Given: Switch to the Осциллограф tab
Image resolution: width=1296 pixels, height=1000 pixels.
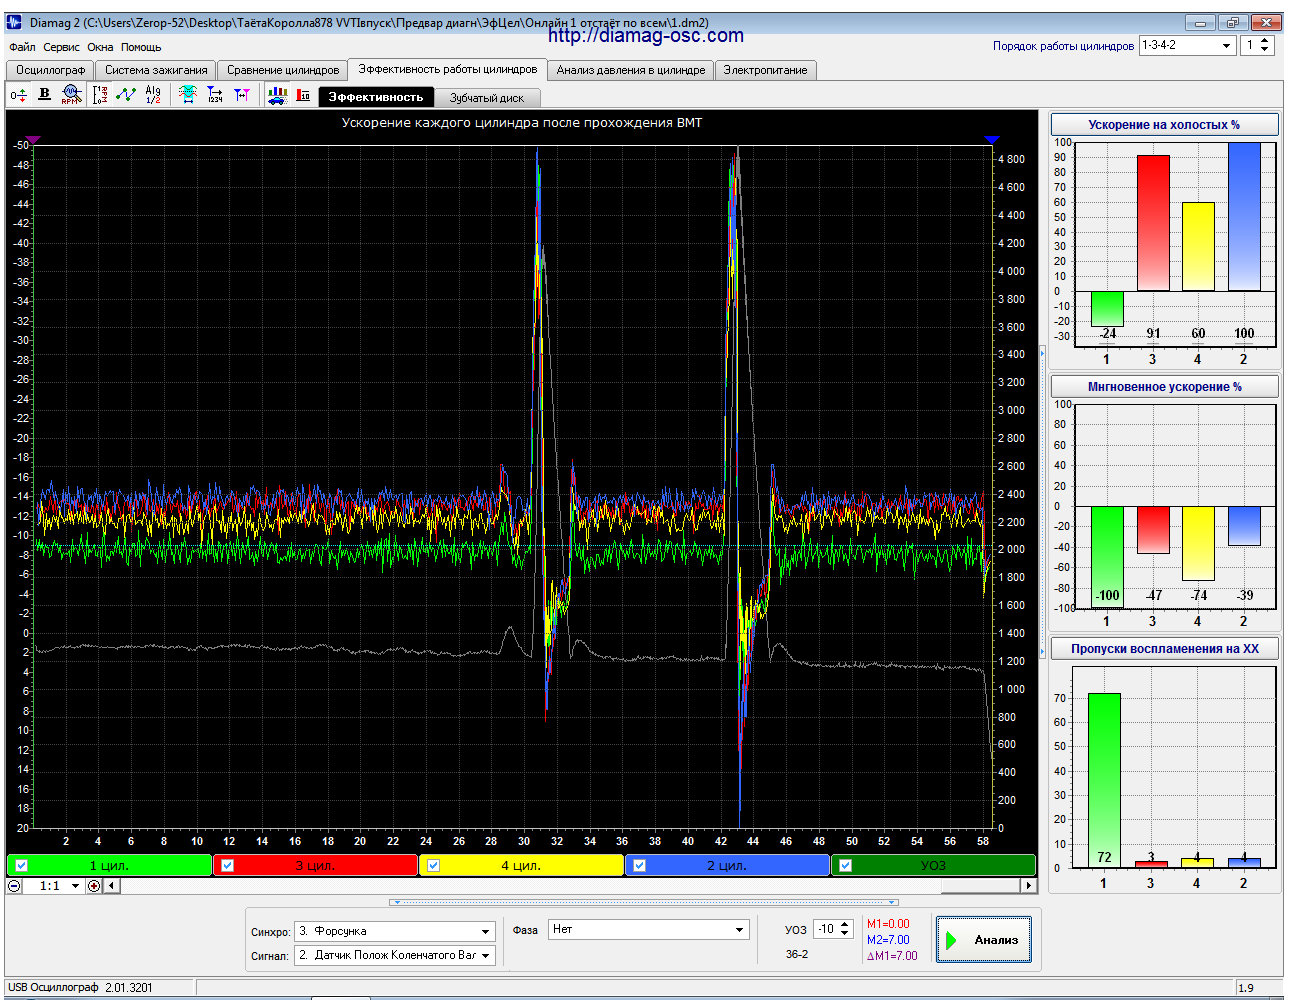Looking at the screenshot, I should 50,70.
